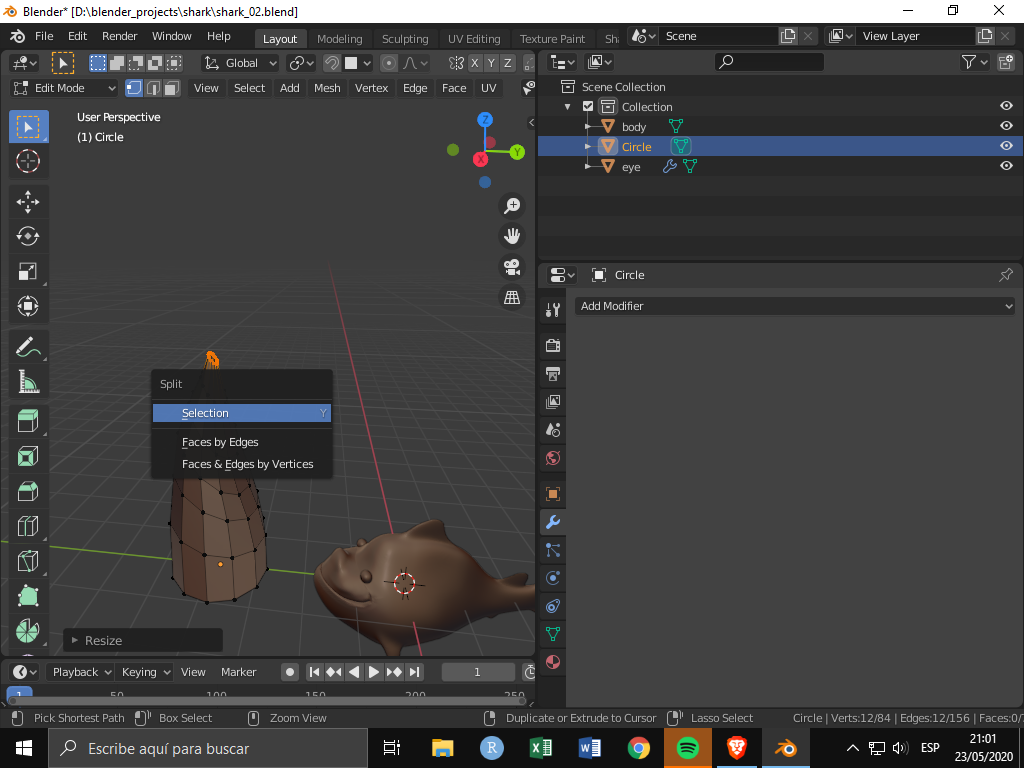This screenshot has width=1024, height=768.
Task: Open the Add Modifier dropdown
Action: tap(795, 306)
